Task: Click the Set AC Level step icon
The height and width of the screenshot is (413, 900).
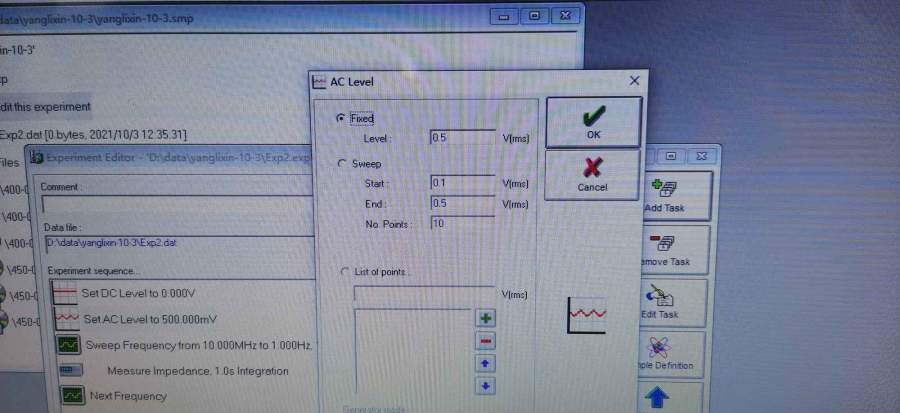Action: click(67, 319)
